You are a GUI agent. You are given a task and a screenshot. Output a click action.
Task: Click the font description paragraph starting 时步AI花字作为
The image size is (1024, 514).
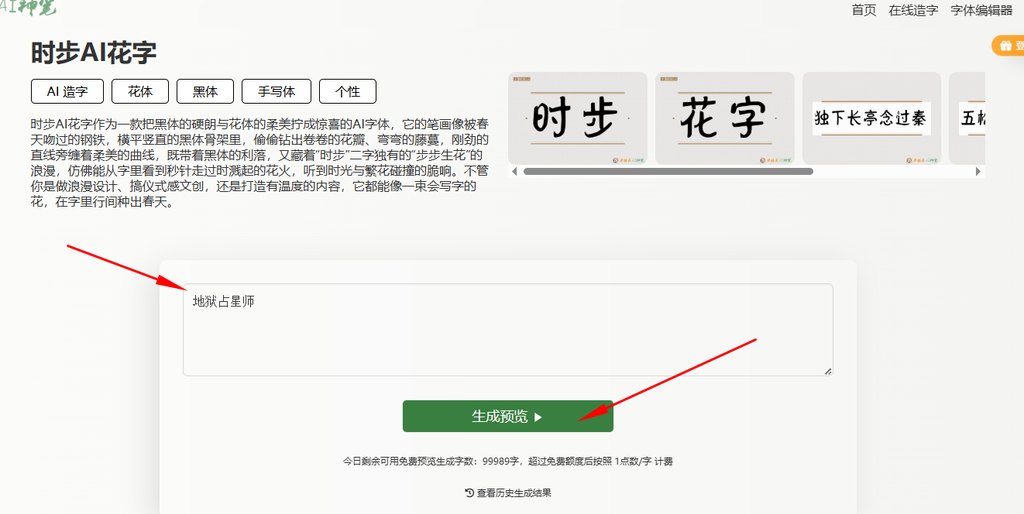coord(260,163)
